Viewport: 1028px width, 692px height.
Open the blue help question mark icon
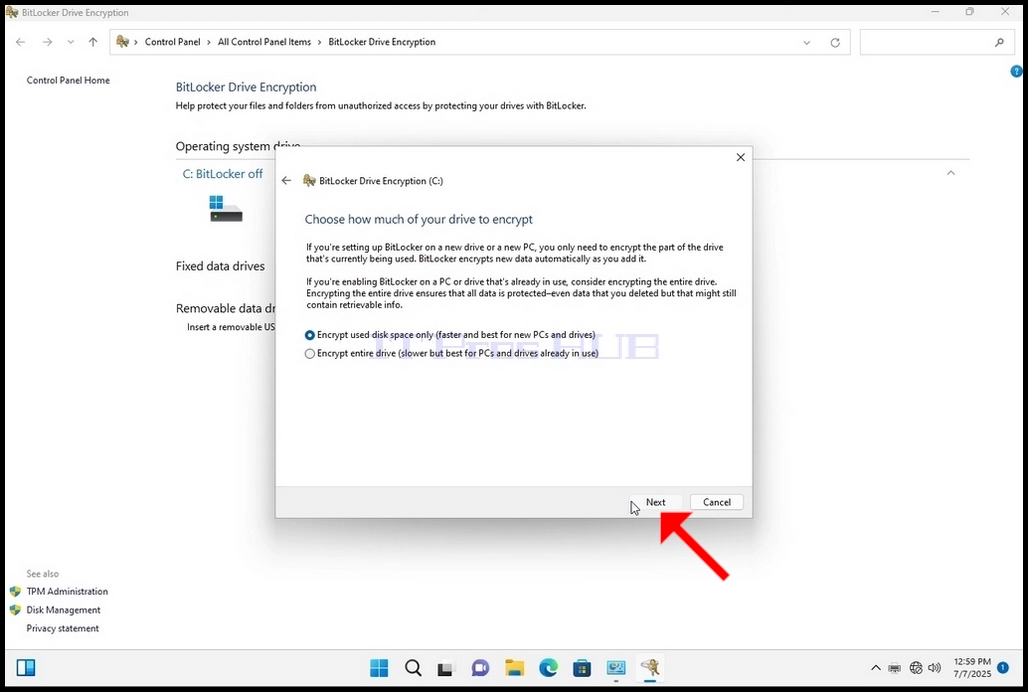tap(1016, 71)
